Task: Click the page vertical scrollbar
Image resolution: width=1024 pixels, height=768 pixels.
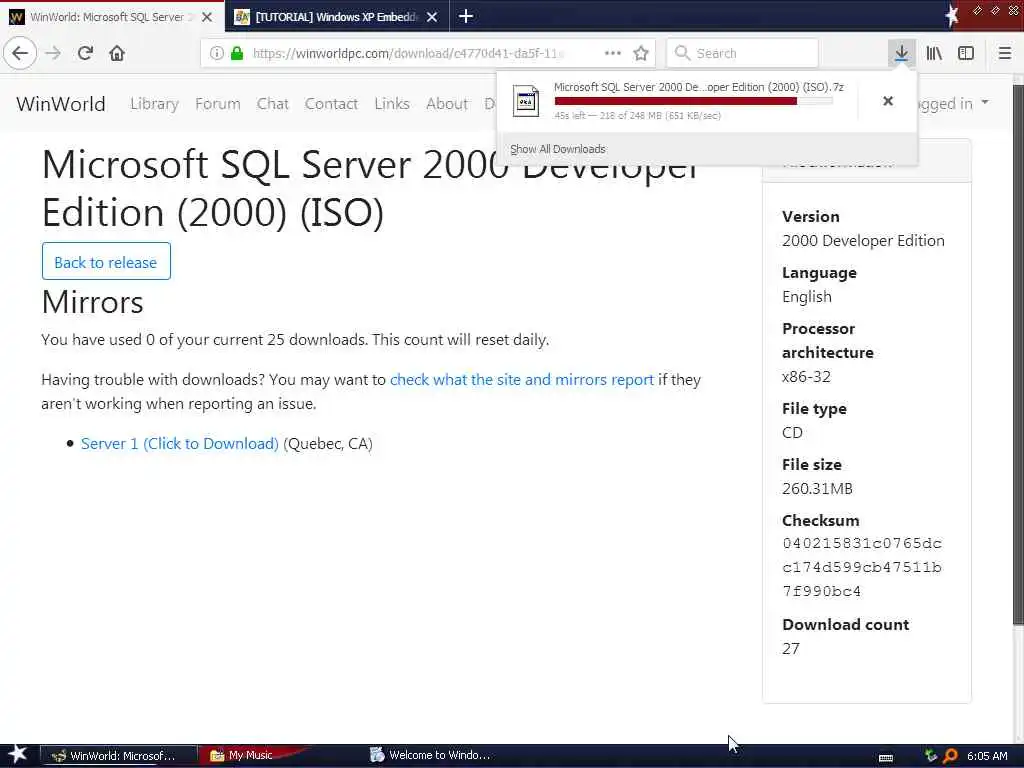Action: click(x=1017, y=353)
